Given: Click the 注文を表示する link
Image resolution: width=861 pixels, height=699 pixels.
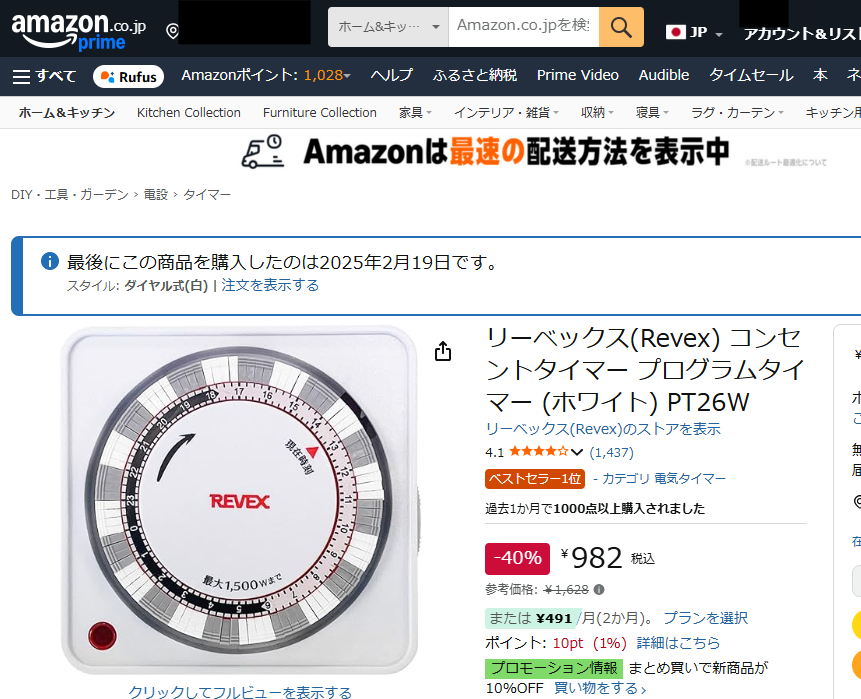Looking at the screenshot, I should (270, 286).
